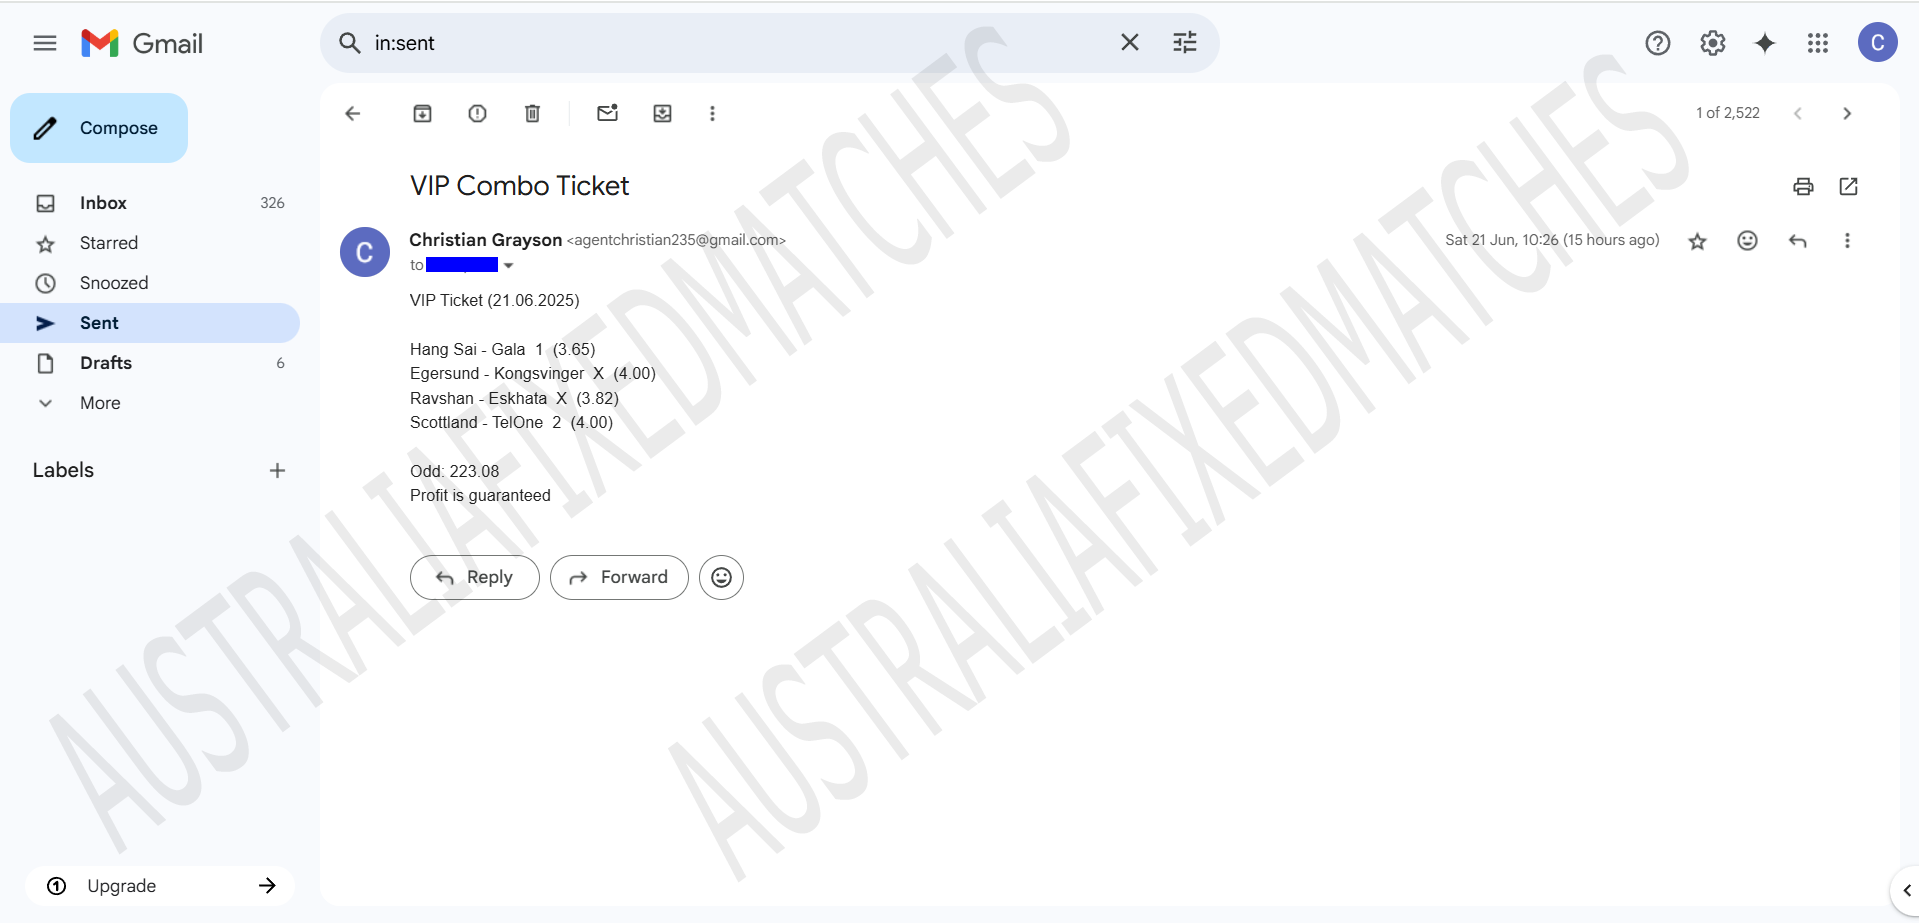1919x923 pixels.
Task: Click the VIP Ticket (21.06.2025) line
Action: click(x=494, y=300)
